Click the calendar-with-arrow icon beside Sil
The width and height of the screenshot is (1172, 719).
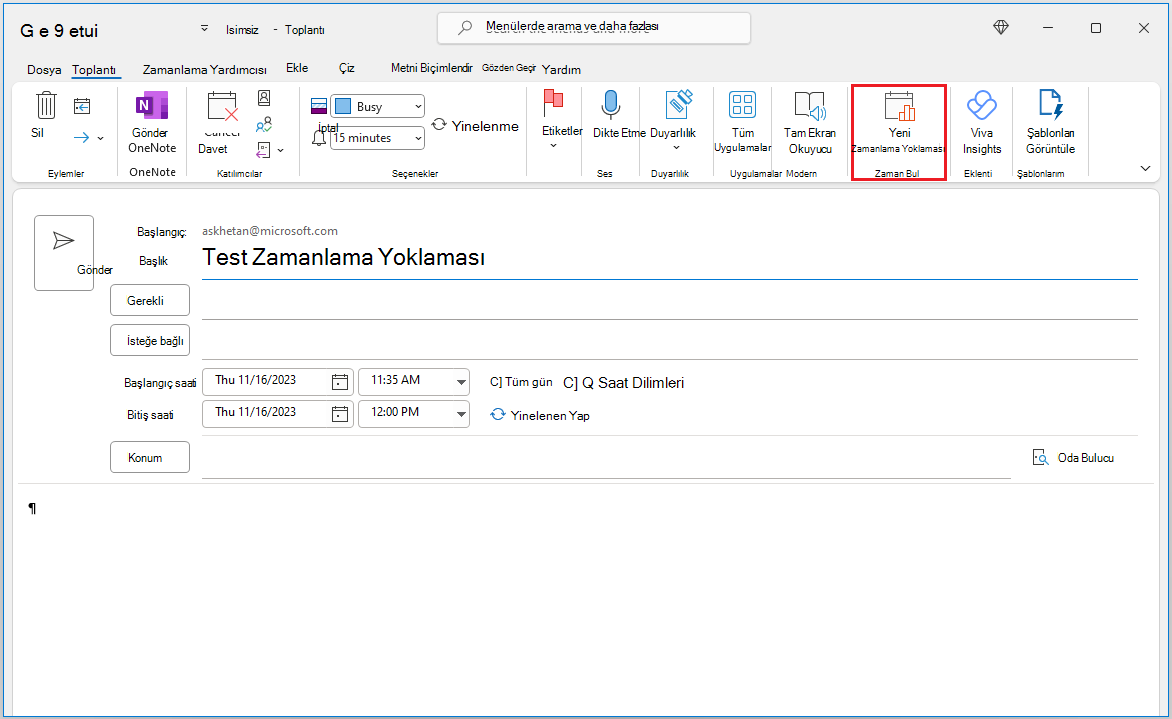point(82,107)
